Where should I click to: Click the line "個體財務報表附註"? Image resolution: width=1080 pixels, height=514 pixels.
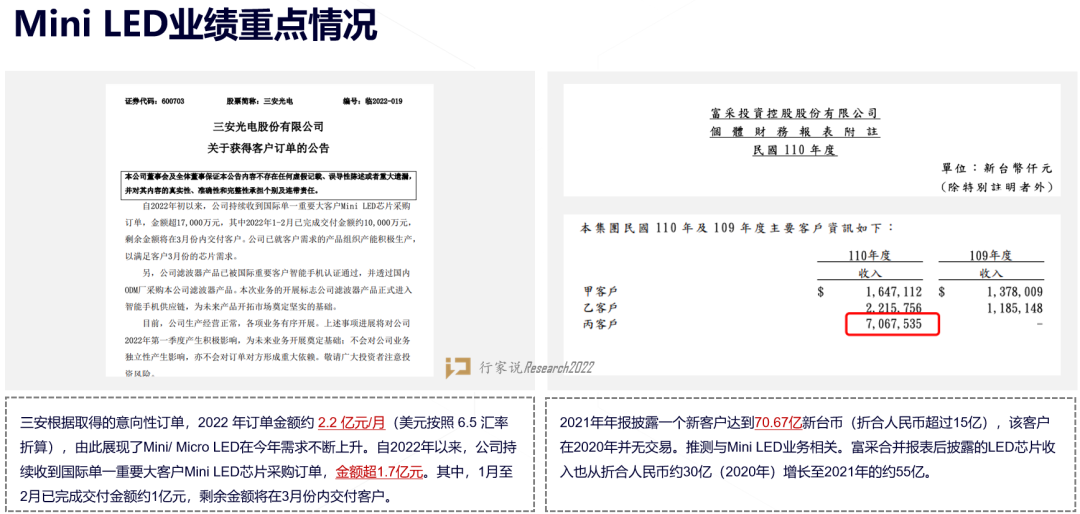click(793, 132)
